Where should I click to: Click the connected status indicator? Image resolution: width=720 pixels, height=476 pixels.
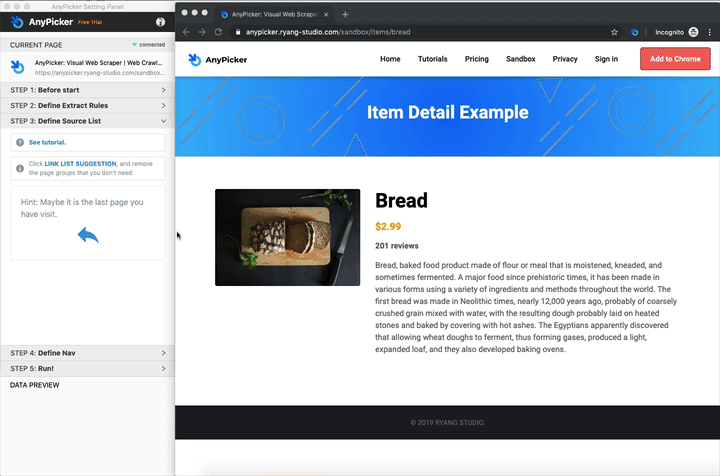pos(148,45)
